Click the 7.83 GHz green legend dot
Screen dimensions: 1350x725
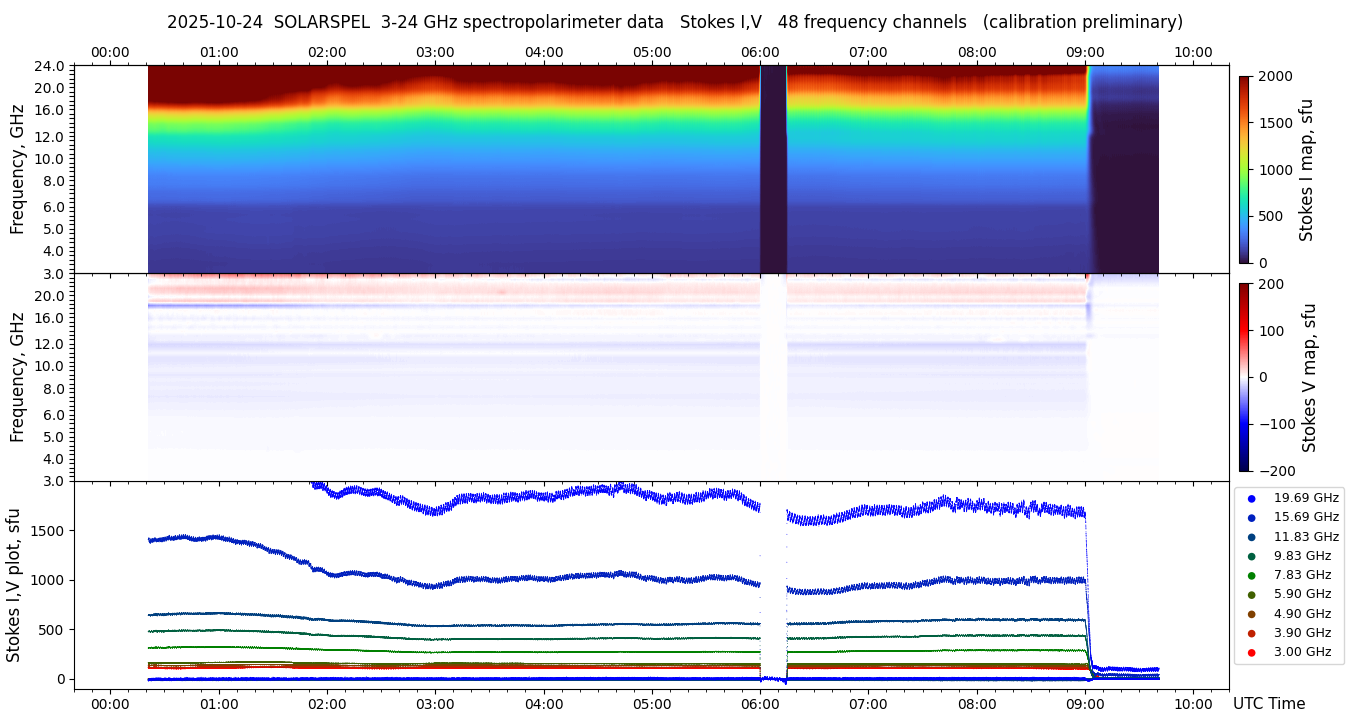1251,575
